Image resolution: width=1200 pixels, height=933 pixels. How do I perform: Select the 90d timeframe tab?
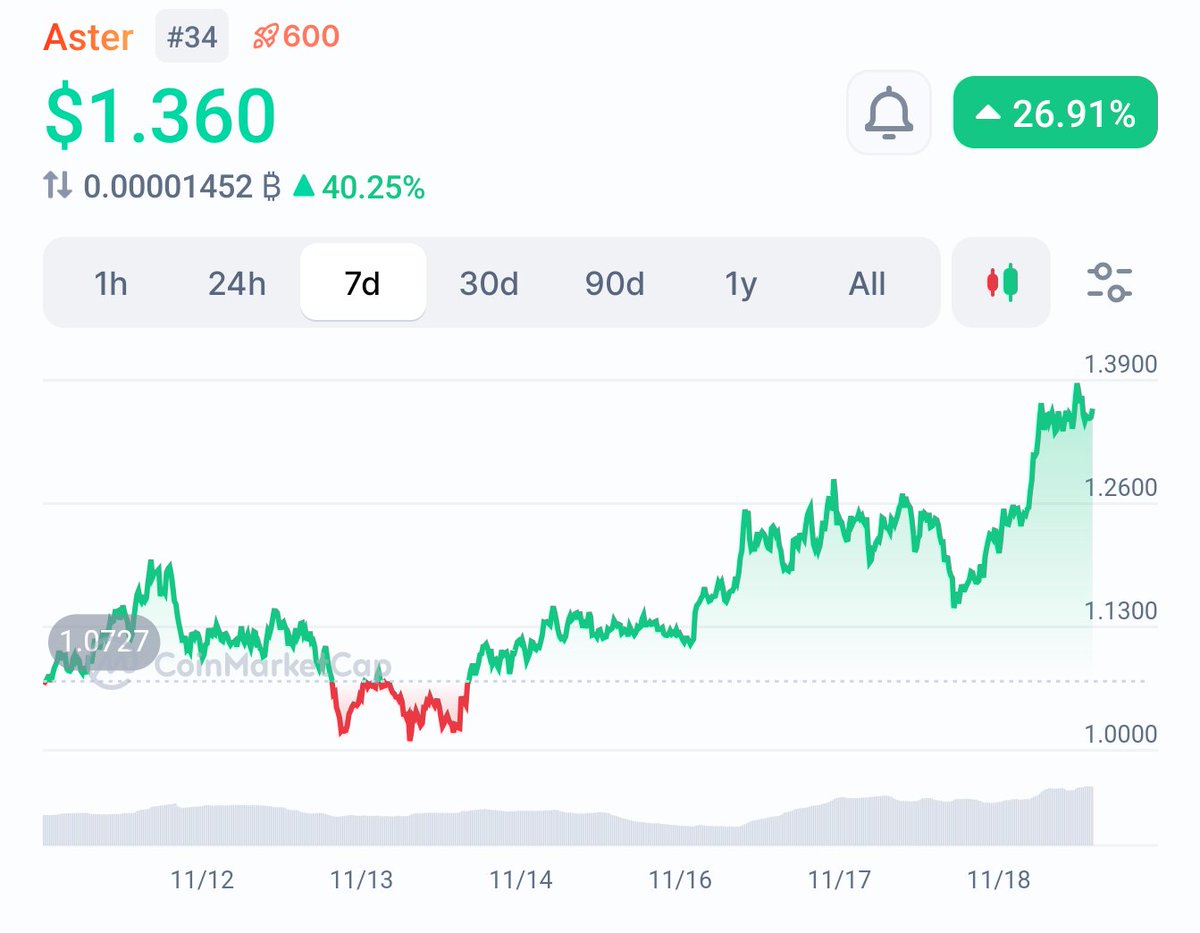point(615,284)
